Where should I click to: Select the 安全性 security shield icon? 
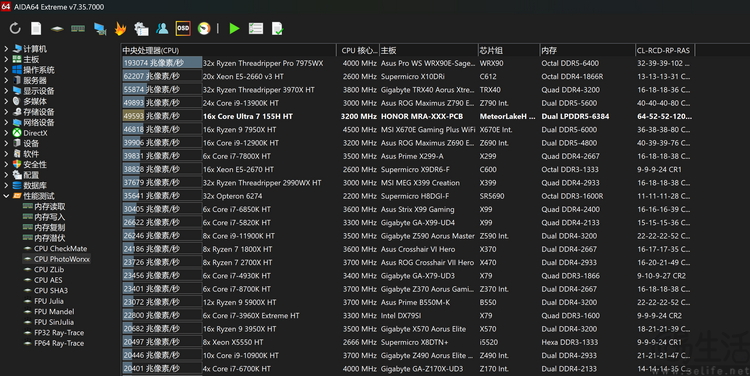[x=17, y=165]
